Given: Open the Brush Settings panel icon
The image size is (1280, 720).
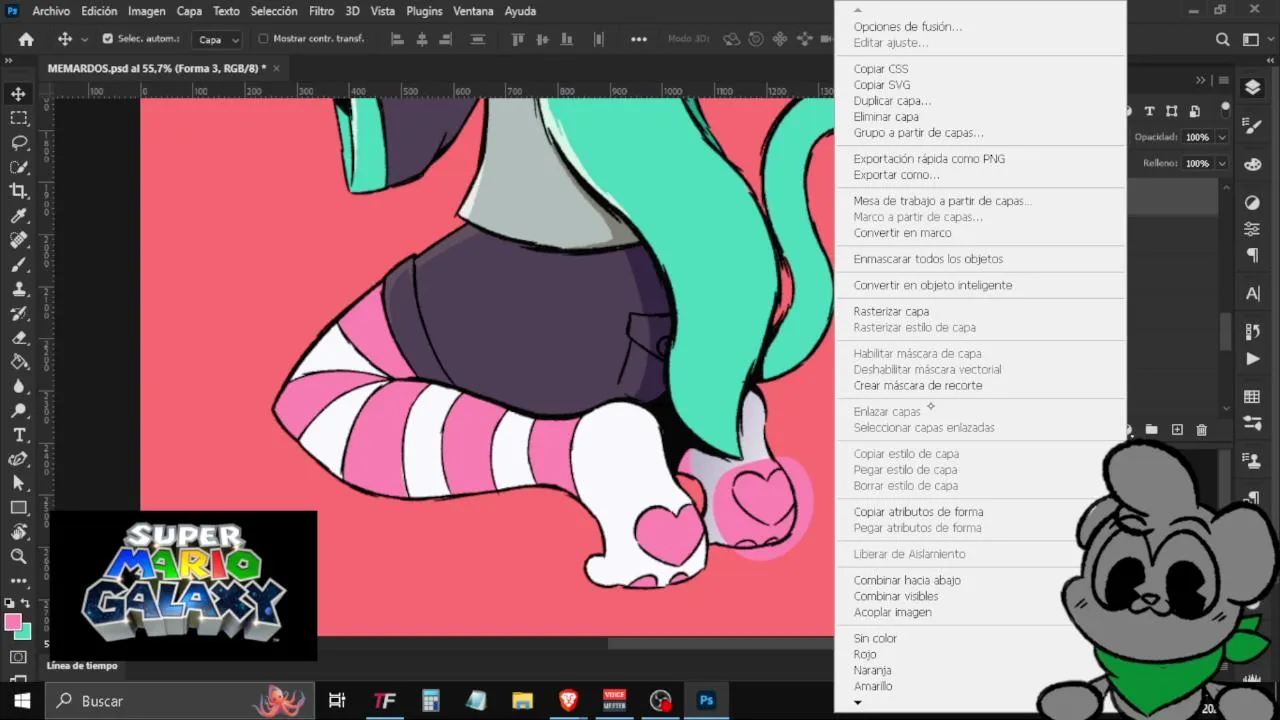Looking at the screenshot, I should [1252, 126].
